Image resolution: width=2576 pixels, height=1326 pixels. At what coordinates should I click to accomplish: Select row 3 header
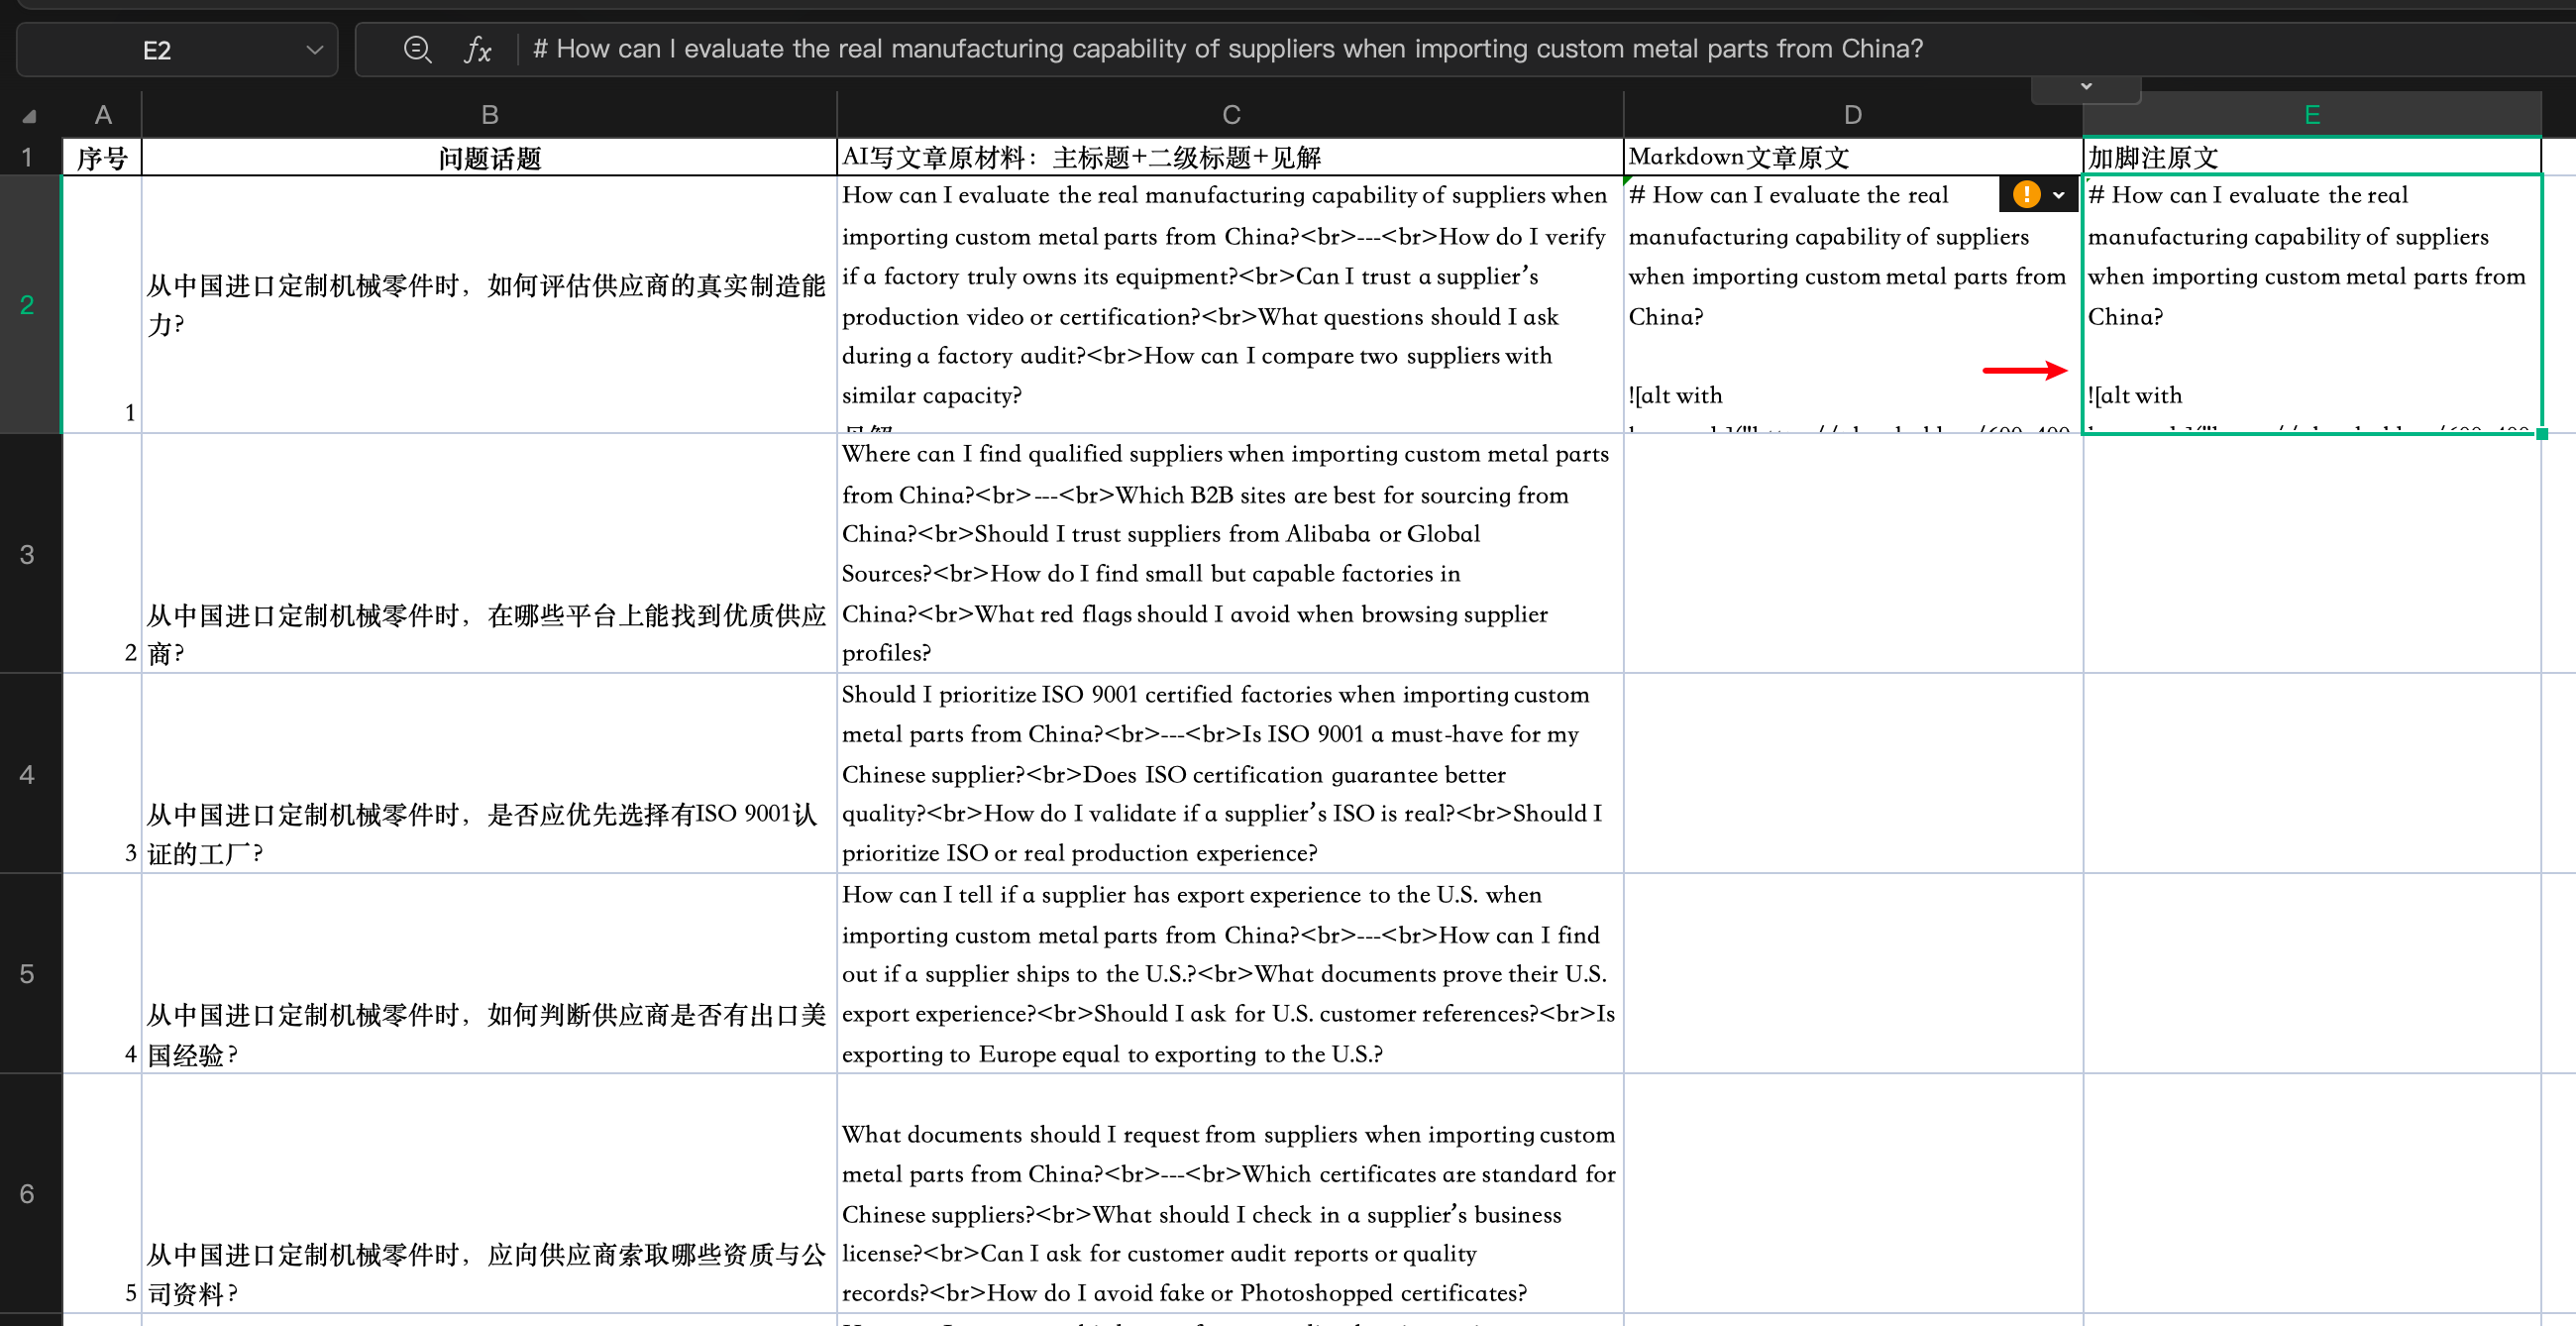click(x=28, y=554)
